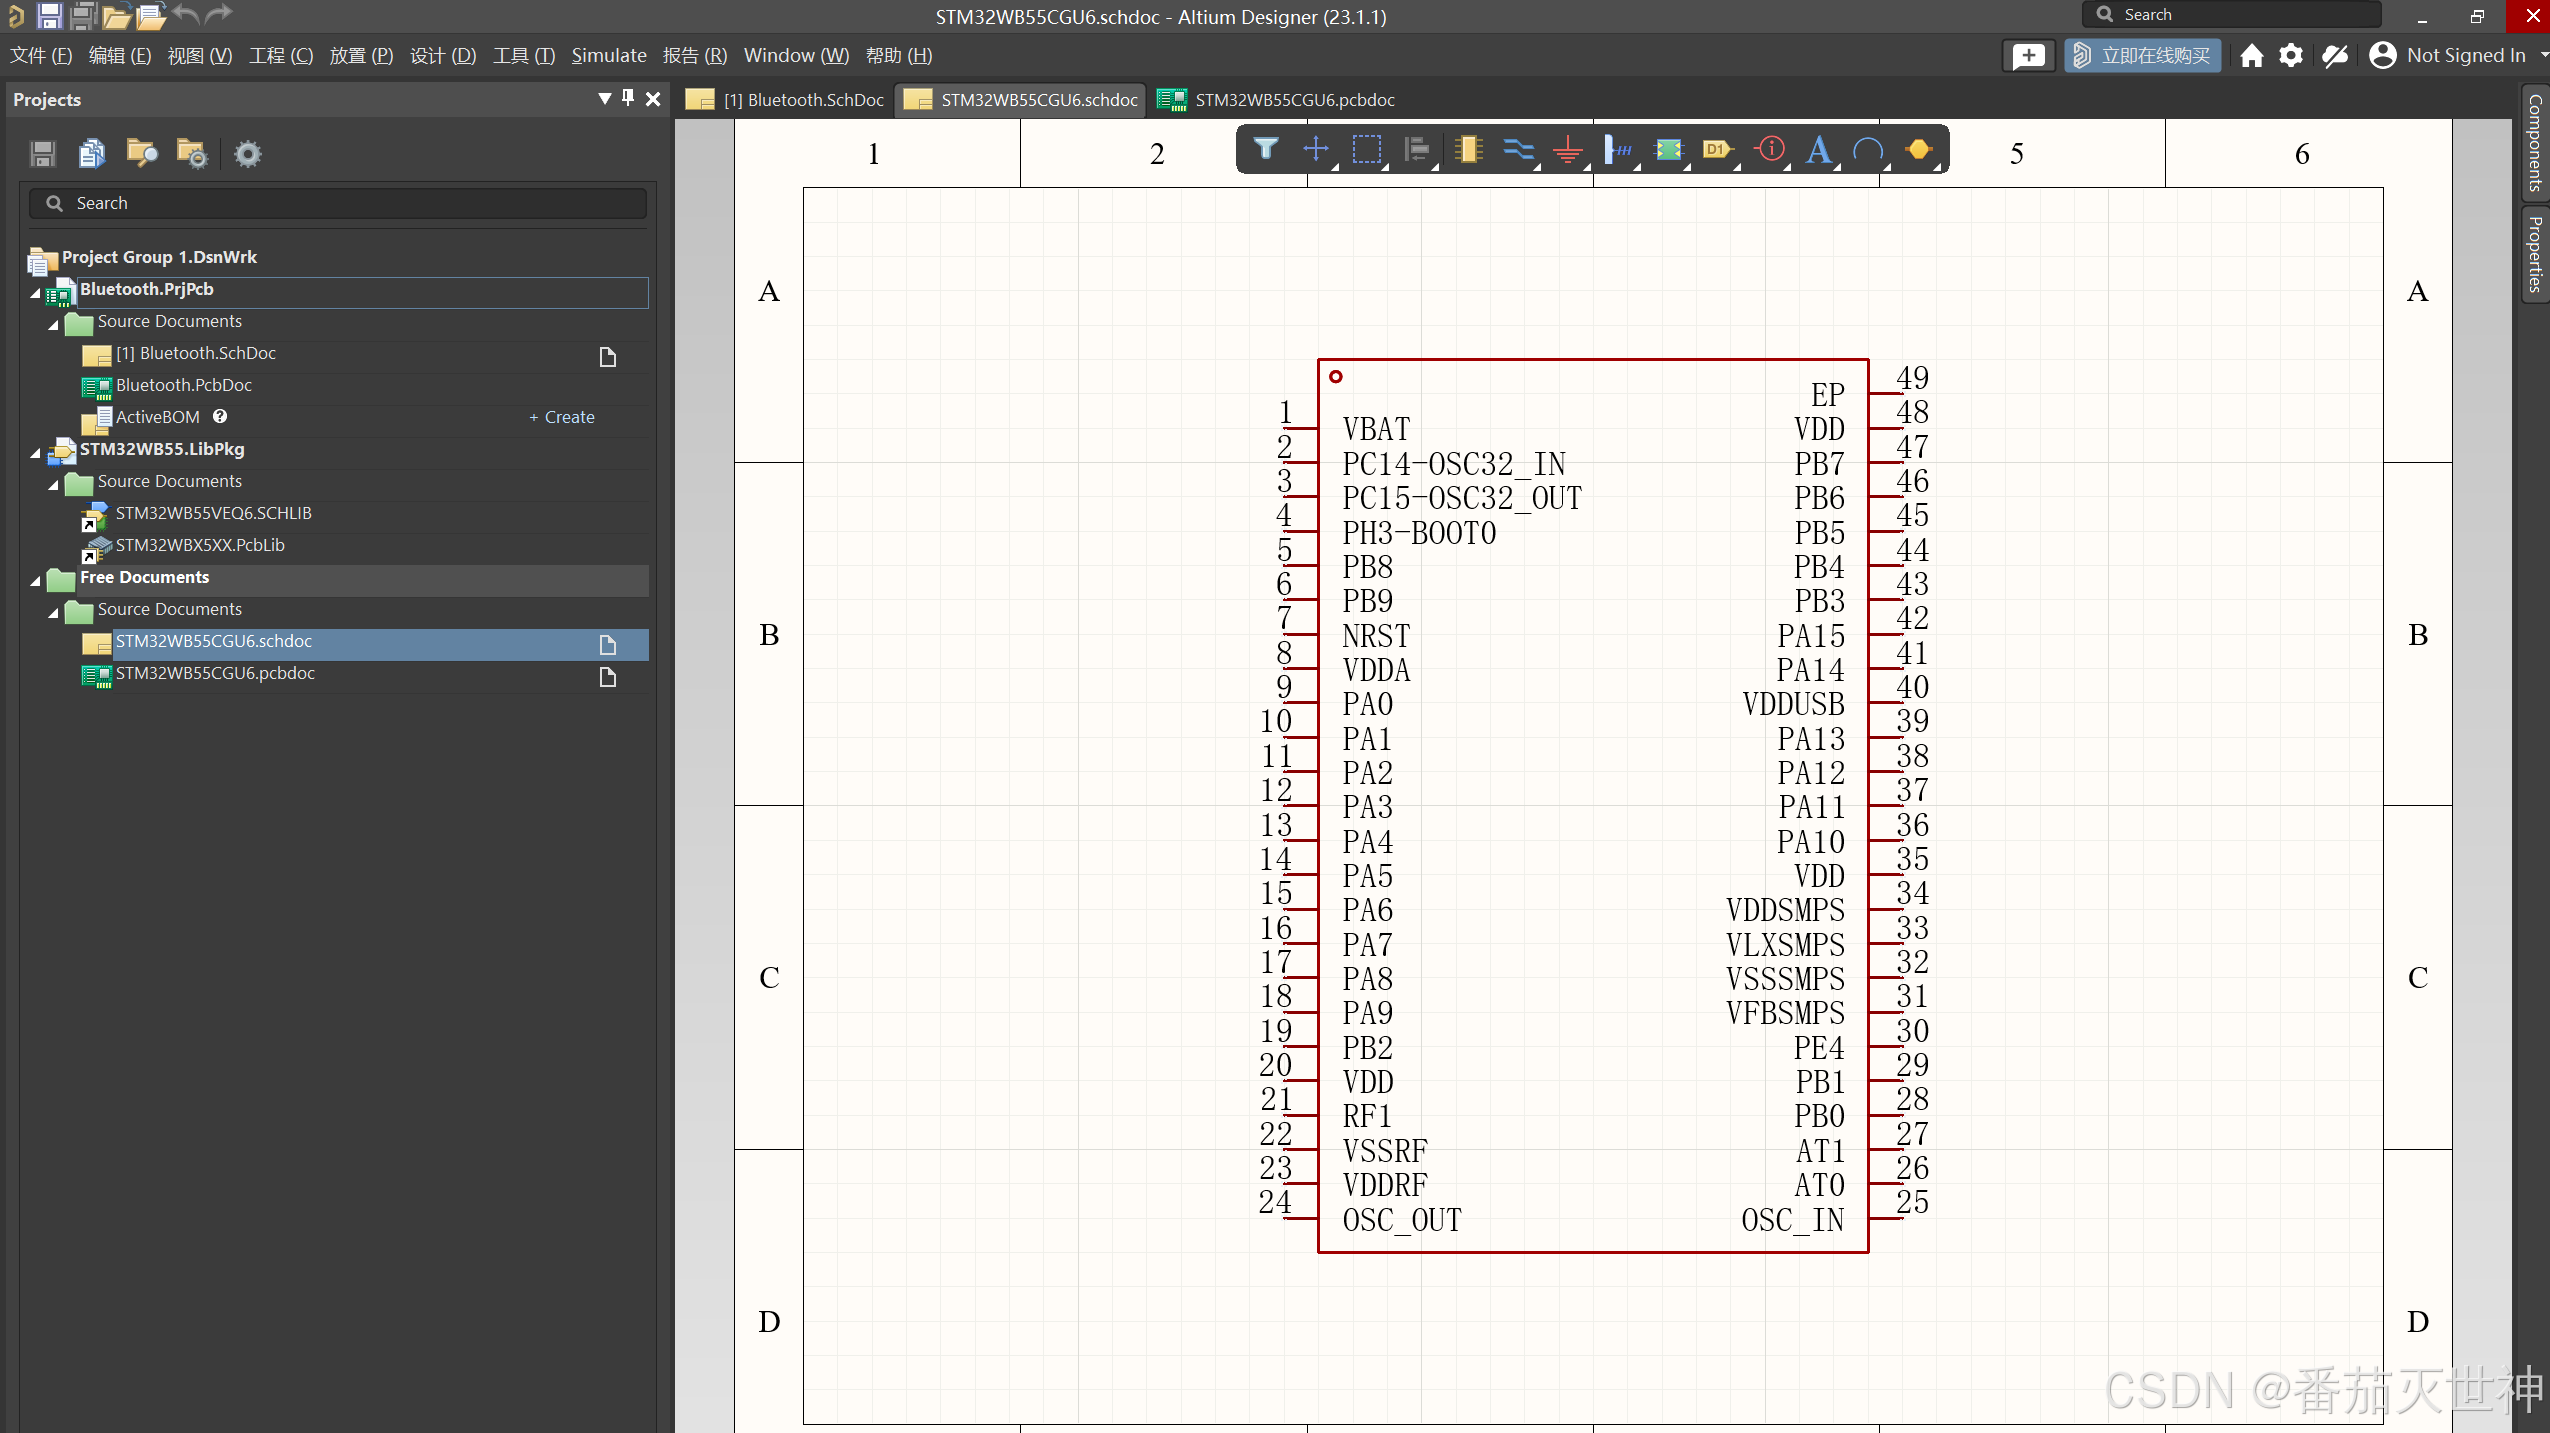
Task: Choose the Place Wire tool icon
Action: point(1518,149)
